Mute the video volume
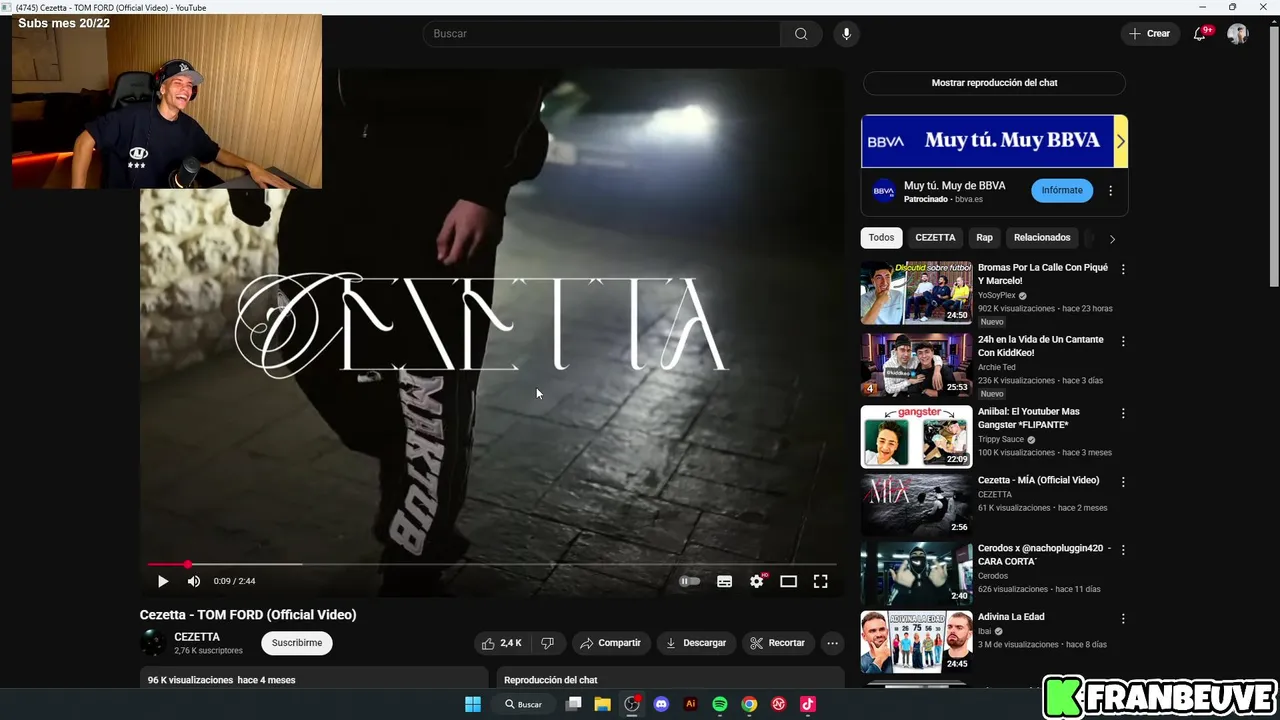 click(x=194, y=581)
